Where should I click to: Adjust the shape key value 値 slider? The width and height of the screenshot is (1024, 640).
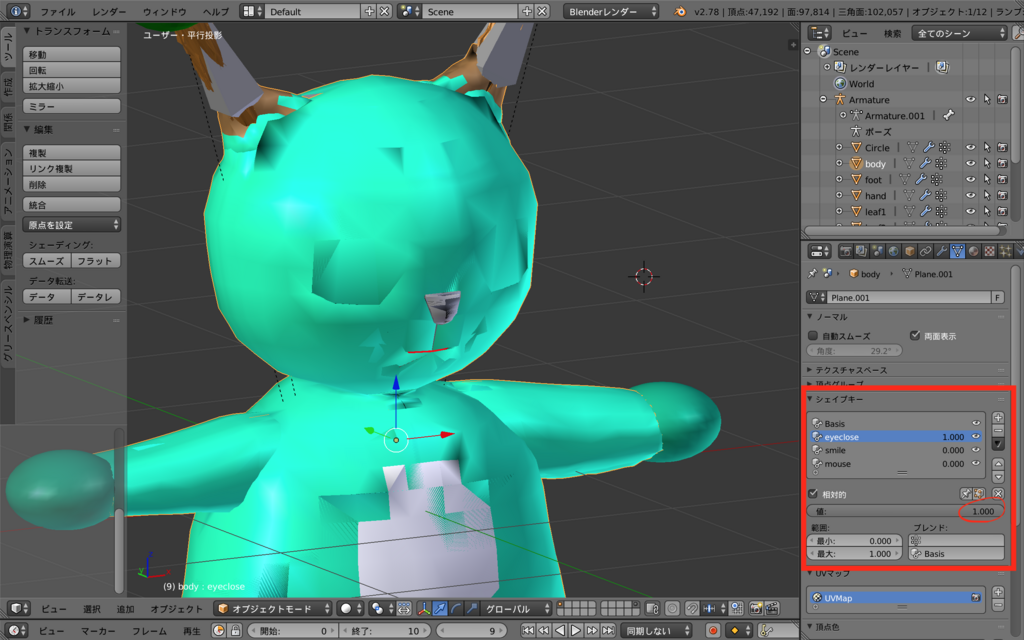point(905,511)
